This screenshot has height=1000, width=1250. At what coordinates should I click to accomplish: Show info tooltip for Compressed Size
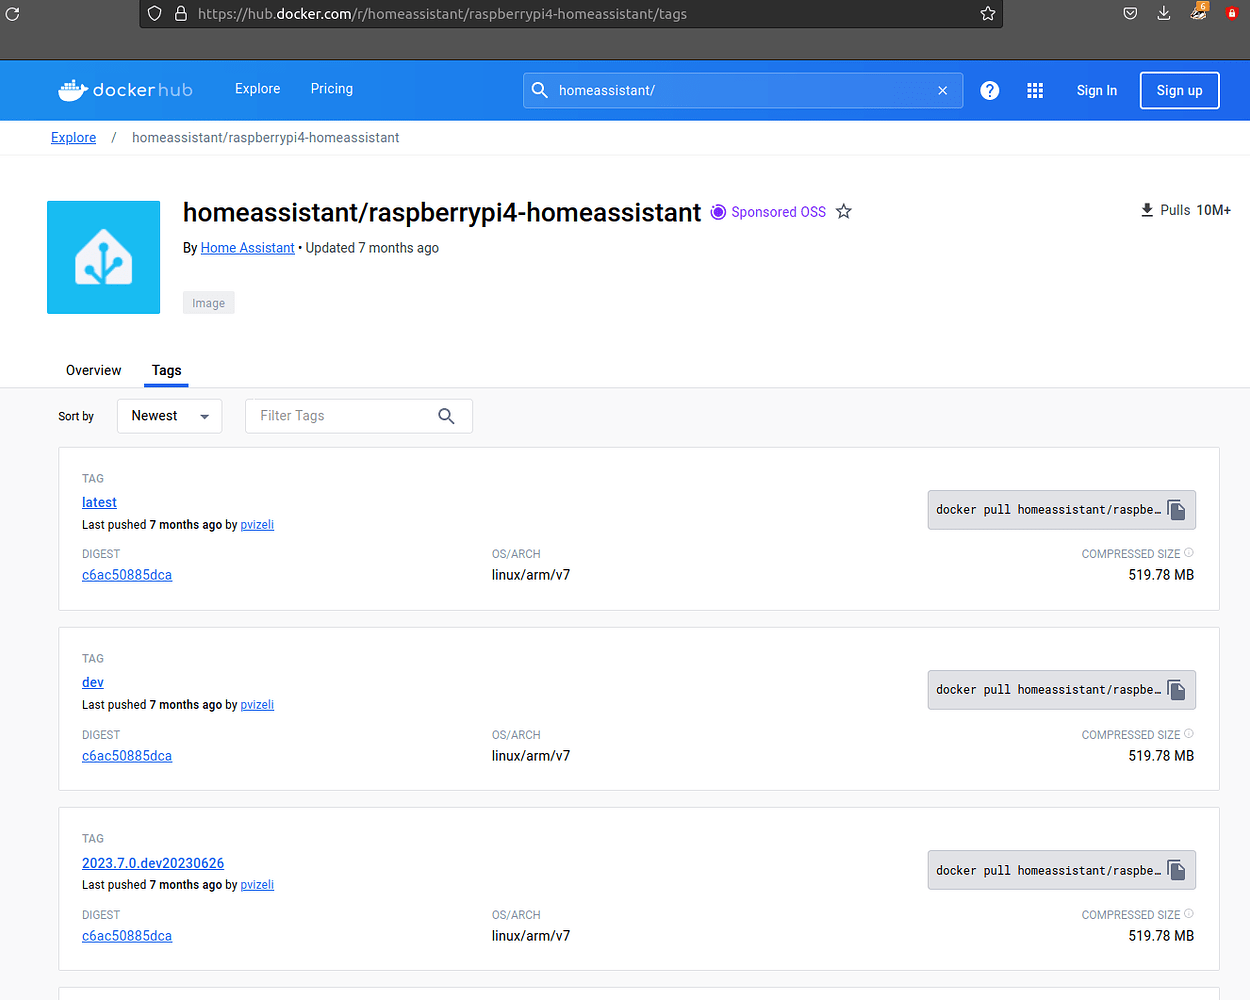coord(1189,553)
